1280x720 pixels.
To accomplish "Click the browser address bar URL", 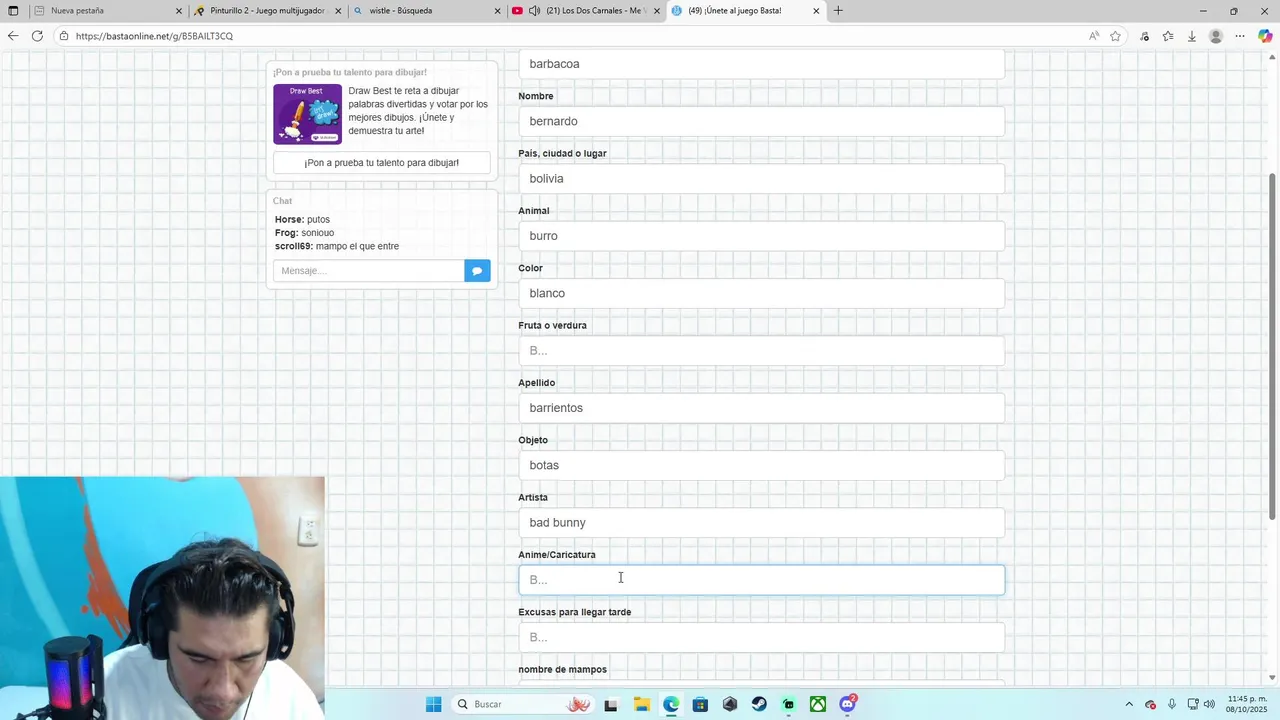I will 154,36.
